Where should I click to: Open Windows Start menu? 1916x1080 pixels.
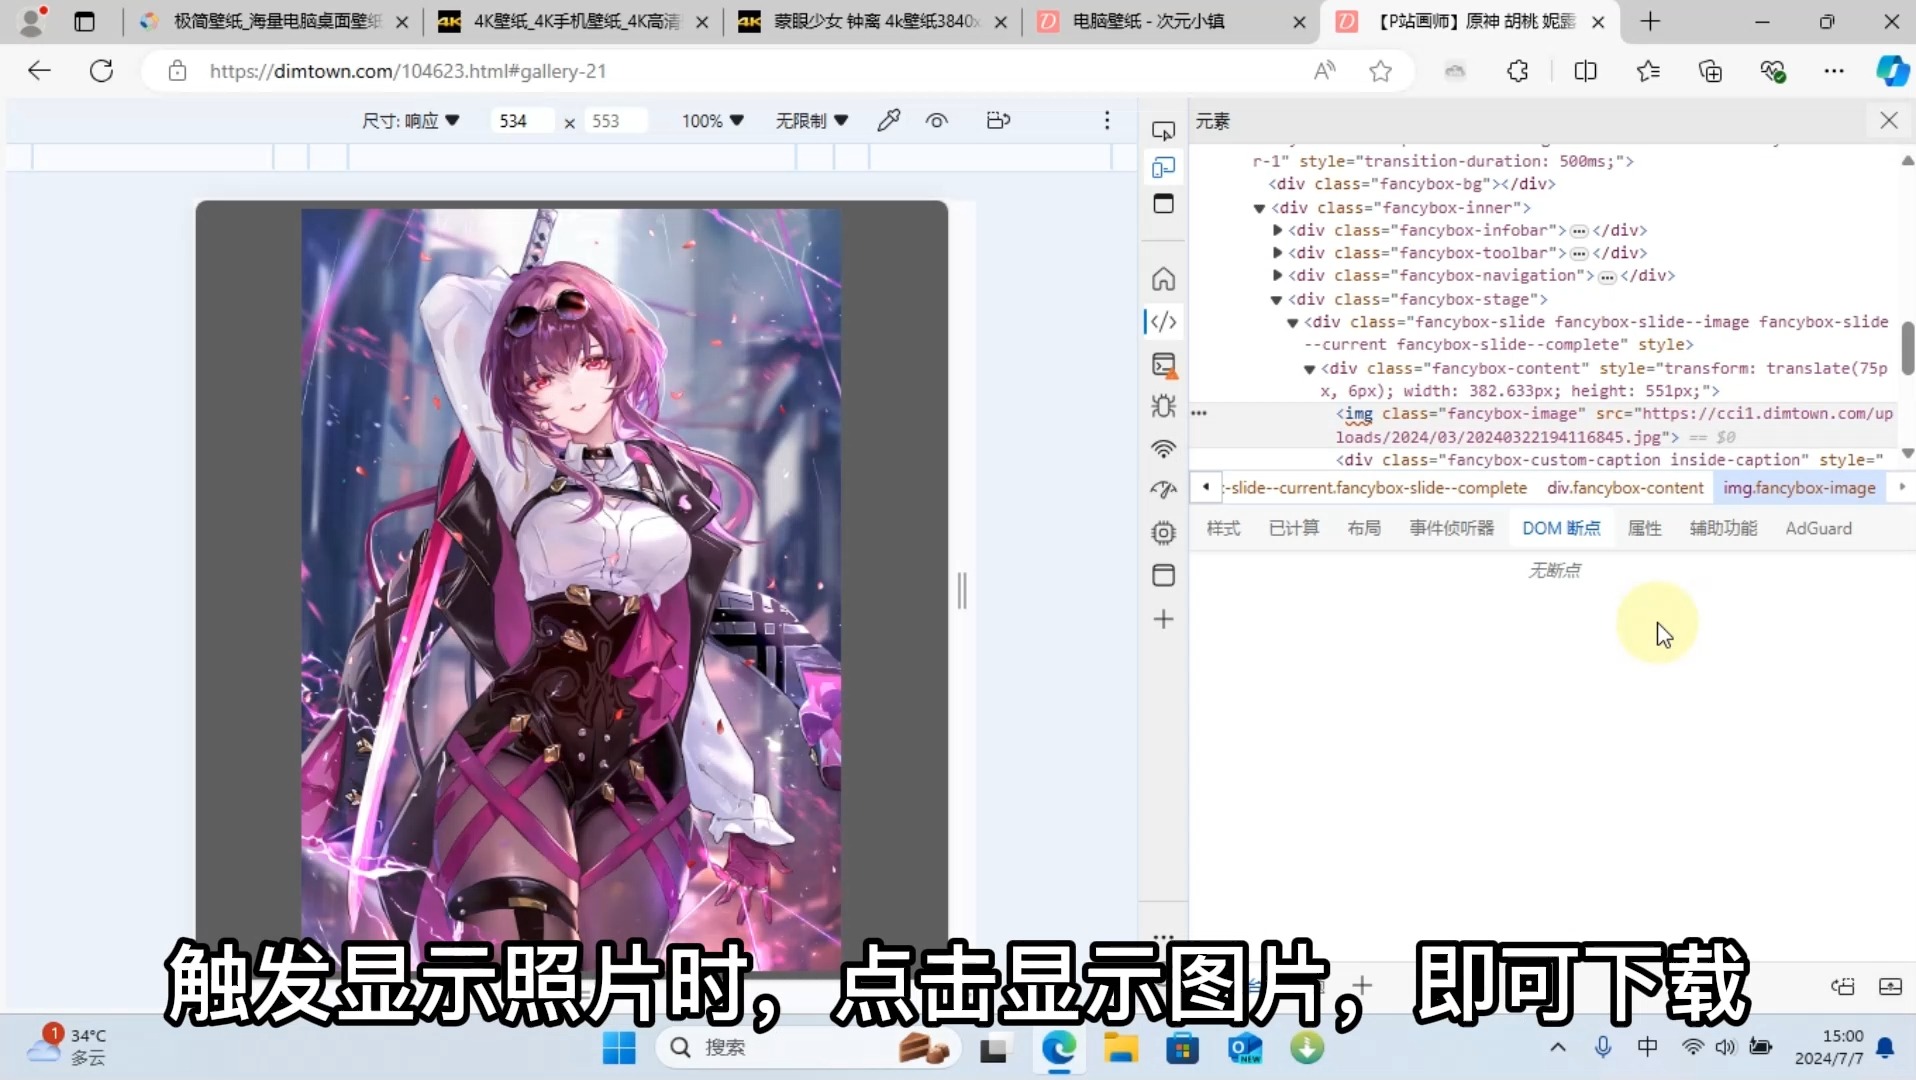(x=619, y=1048)
